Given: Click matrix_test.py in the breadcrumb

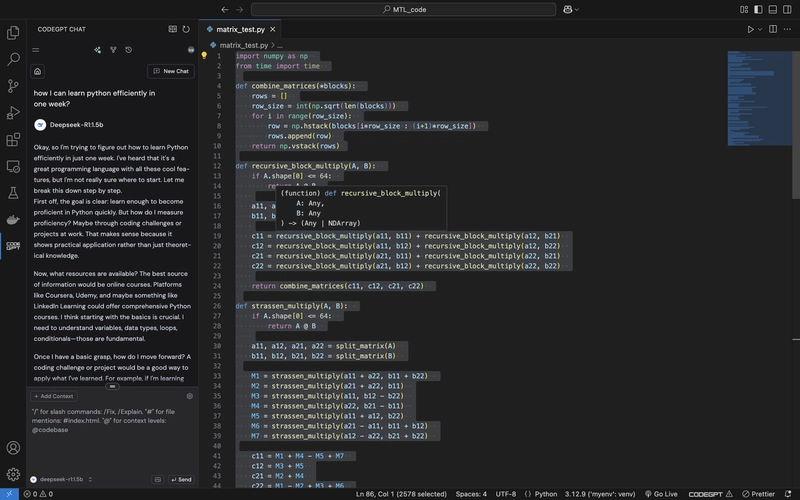Looking at the screenshot, I should [243, 45].
